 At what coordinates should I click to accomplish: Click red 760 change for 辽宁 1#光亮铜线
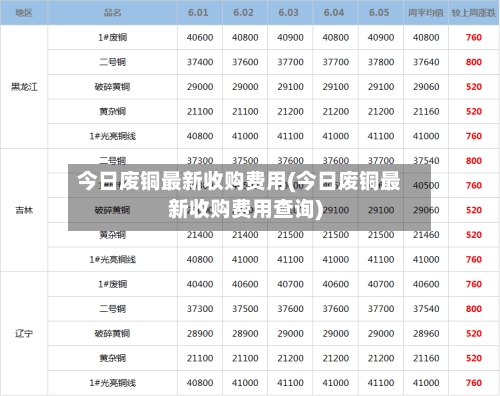click(x=474, y=383)
